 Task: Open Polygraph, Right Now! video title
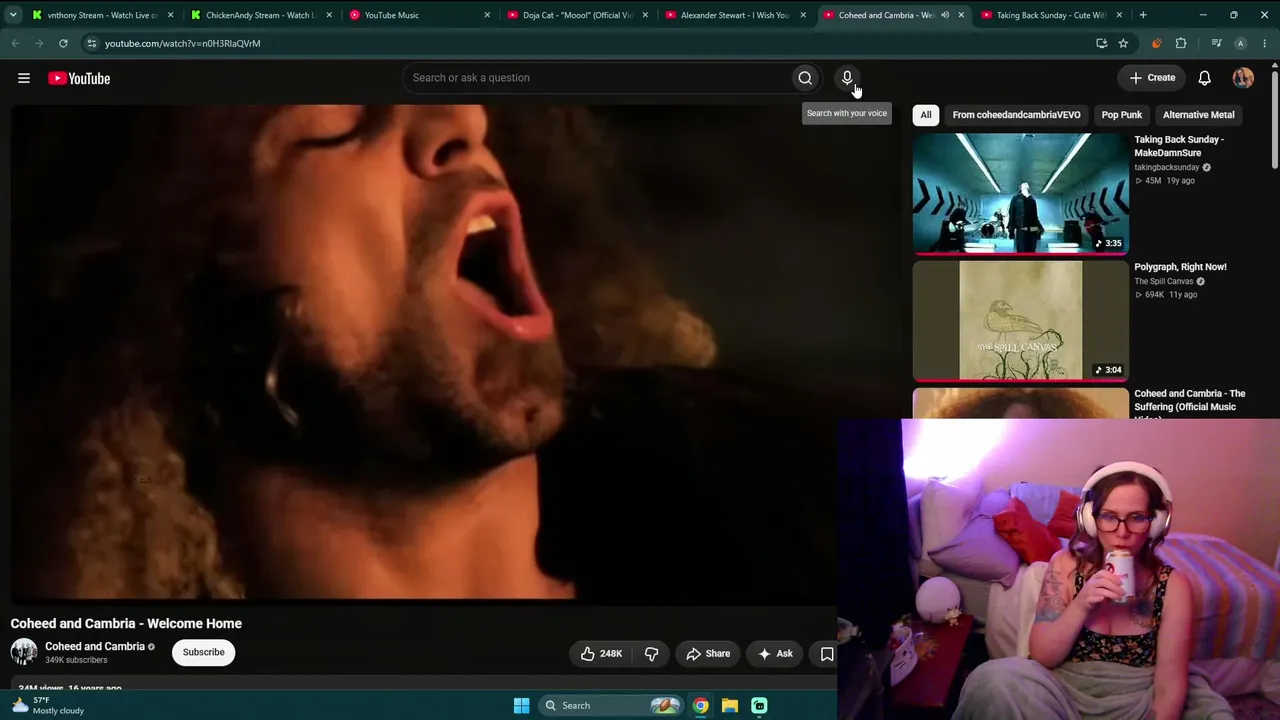[1180, 267]
